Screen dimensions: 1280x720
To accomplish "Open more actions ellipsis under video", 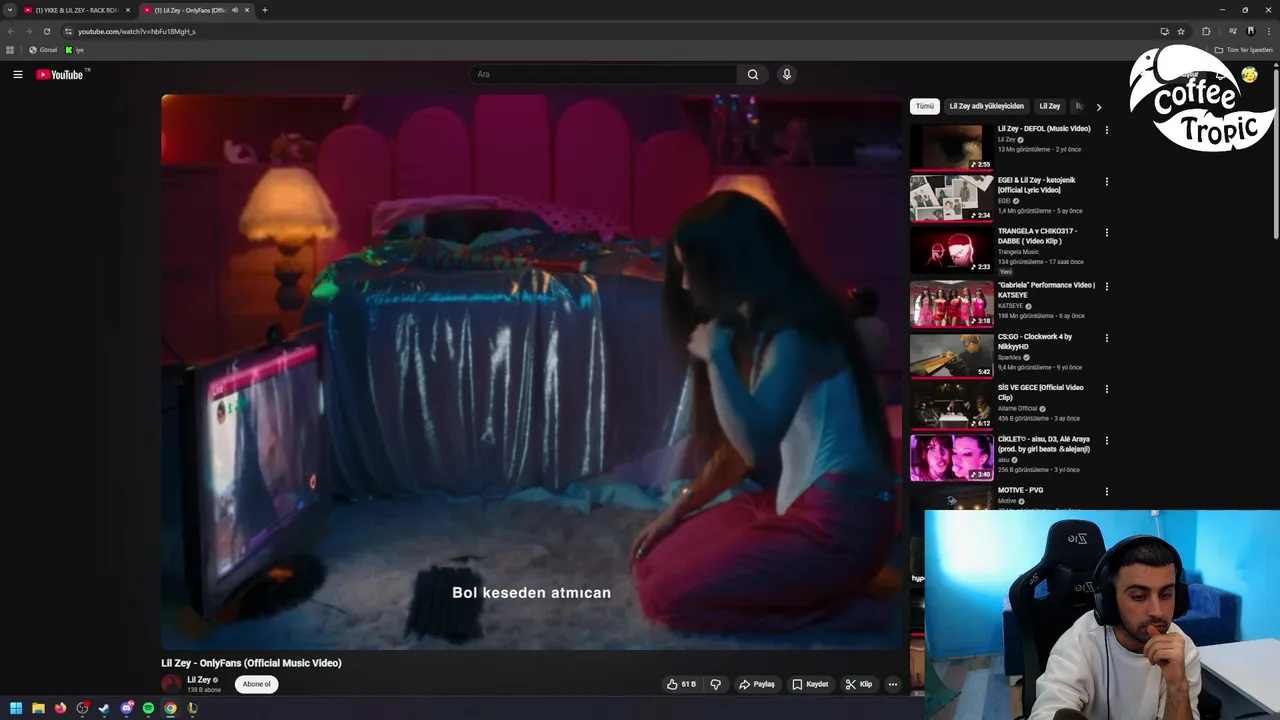I will pyautogui.click(x=893, y=684).
